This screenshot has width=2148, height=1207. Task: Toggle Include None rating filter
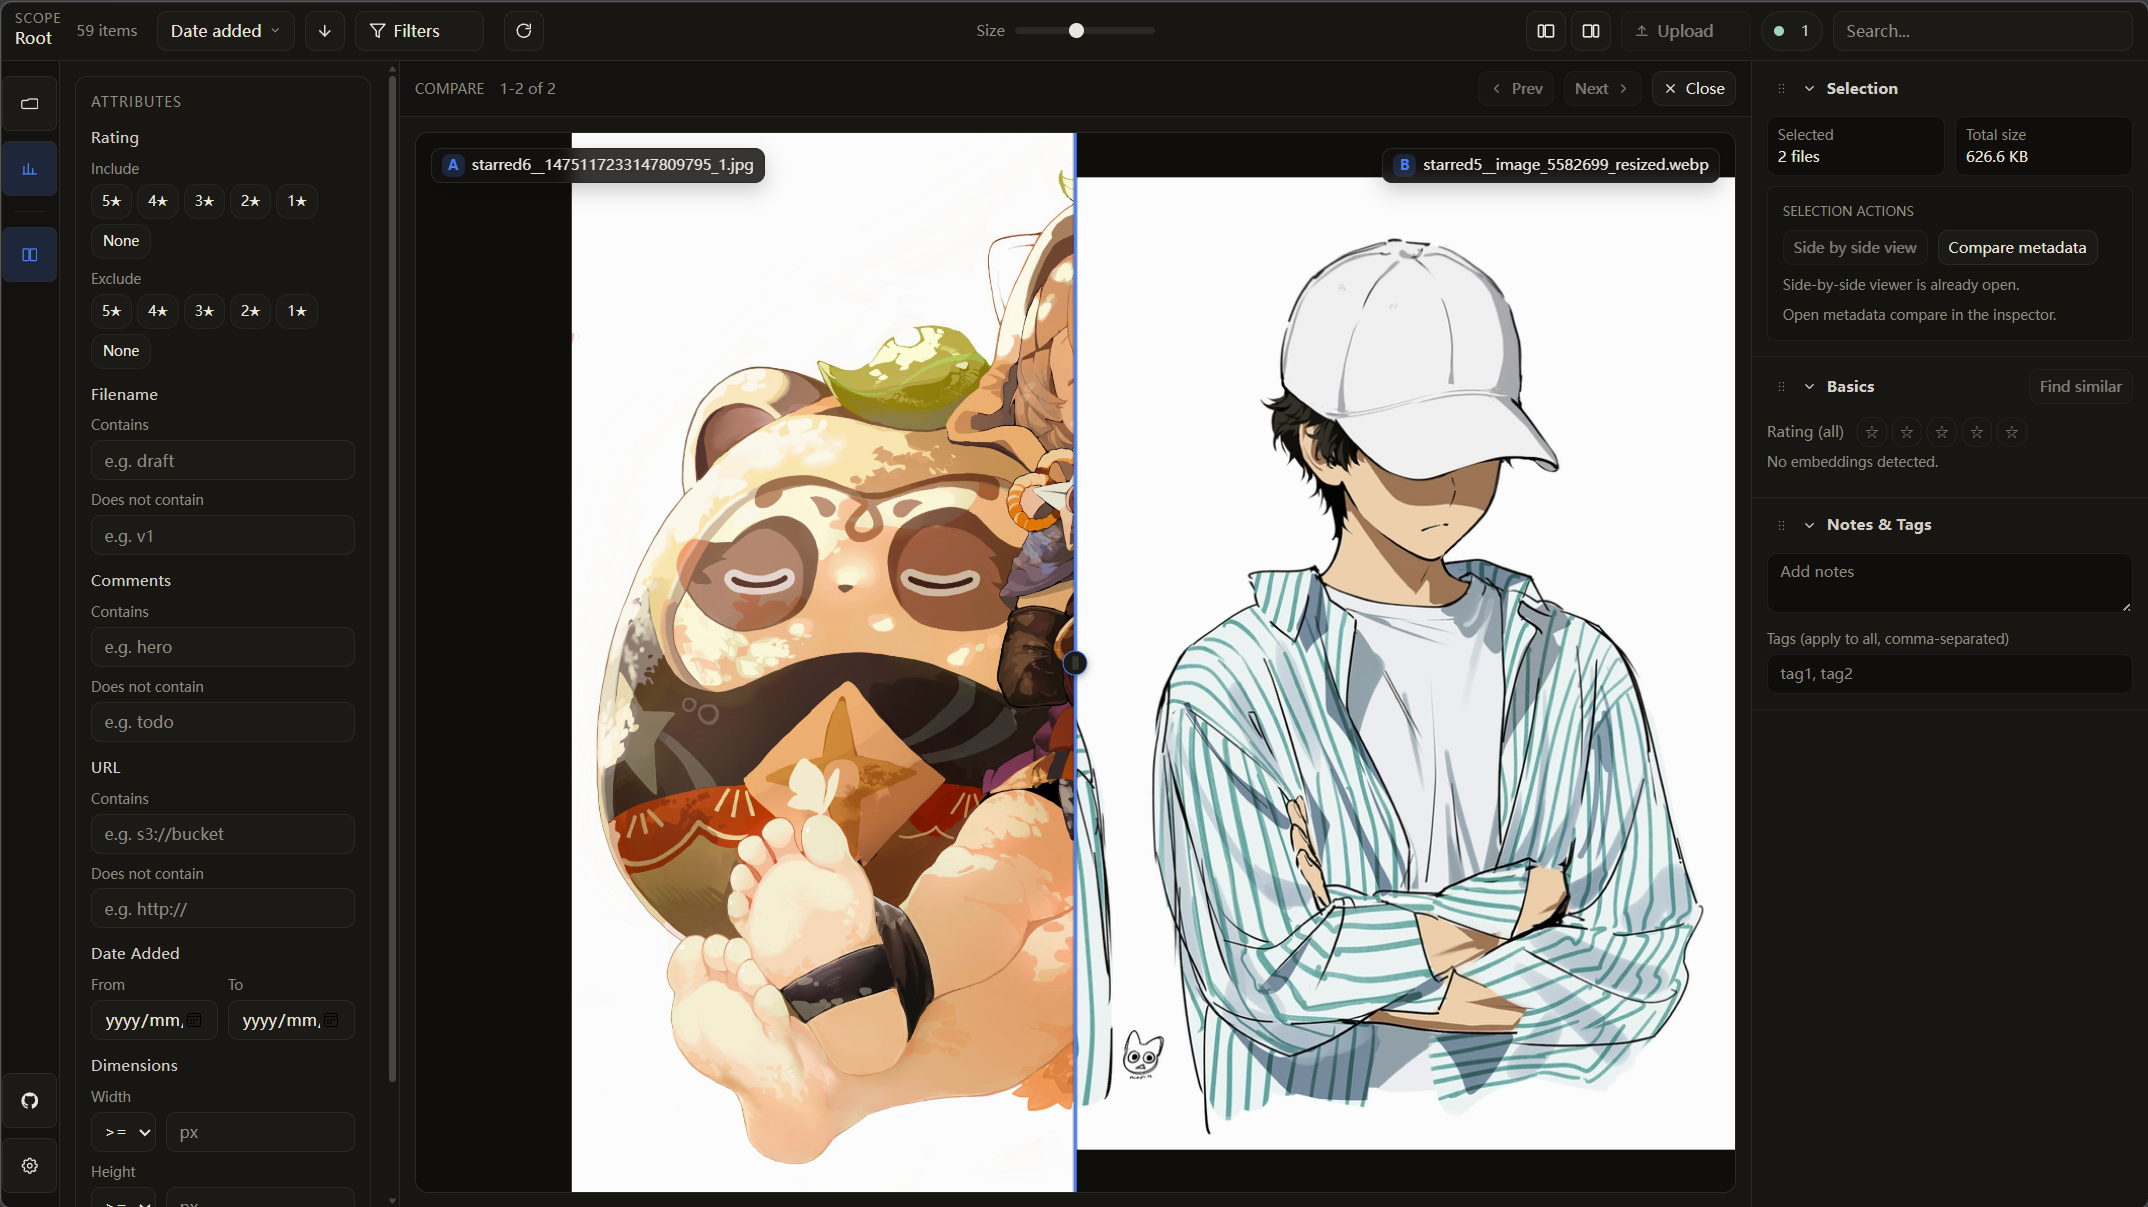121,241
